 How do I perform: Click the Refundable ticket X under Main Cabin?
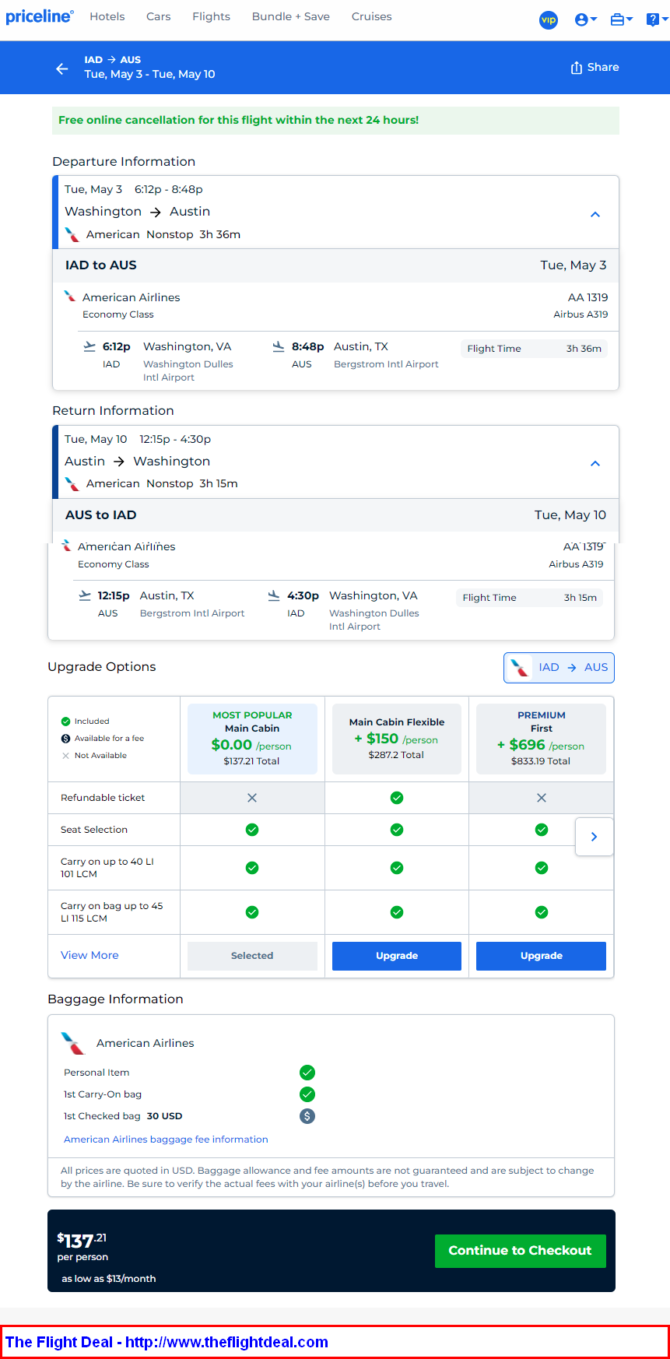pos(252,798)
